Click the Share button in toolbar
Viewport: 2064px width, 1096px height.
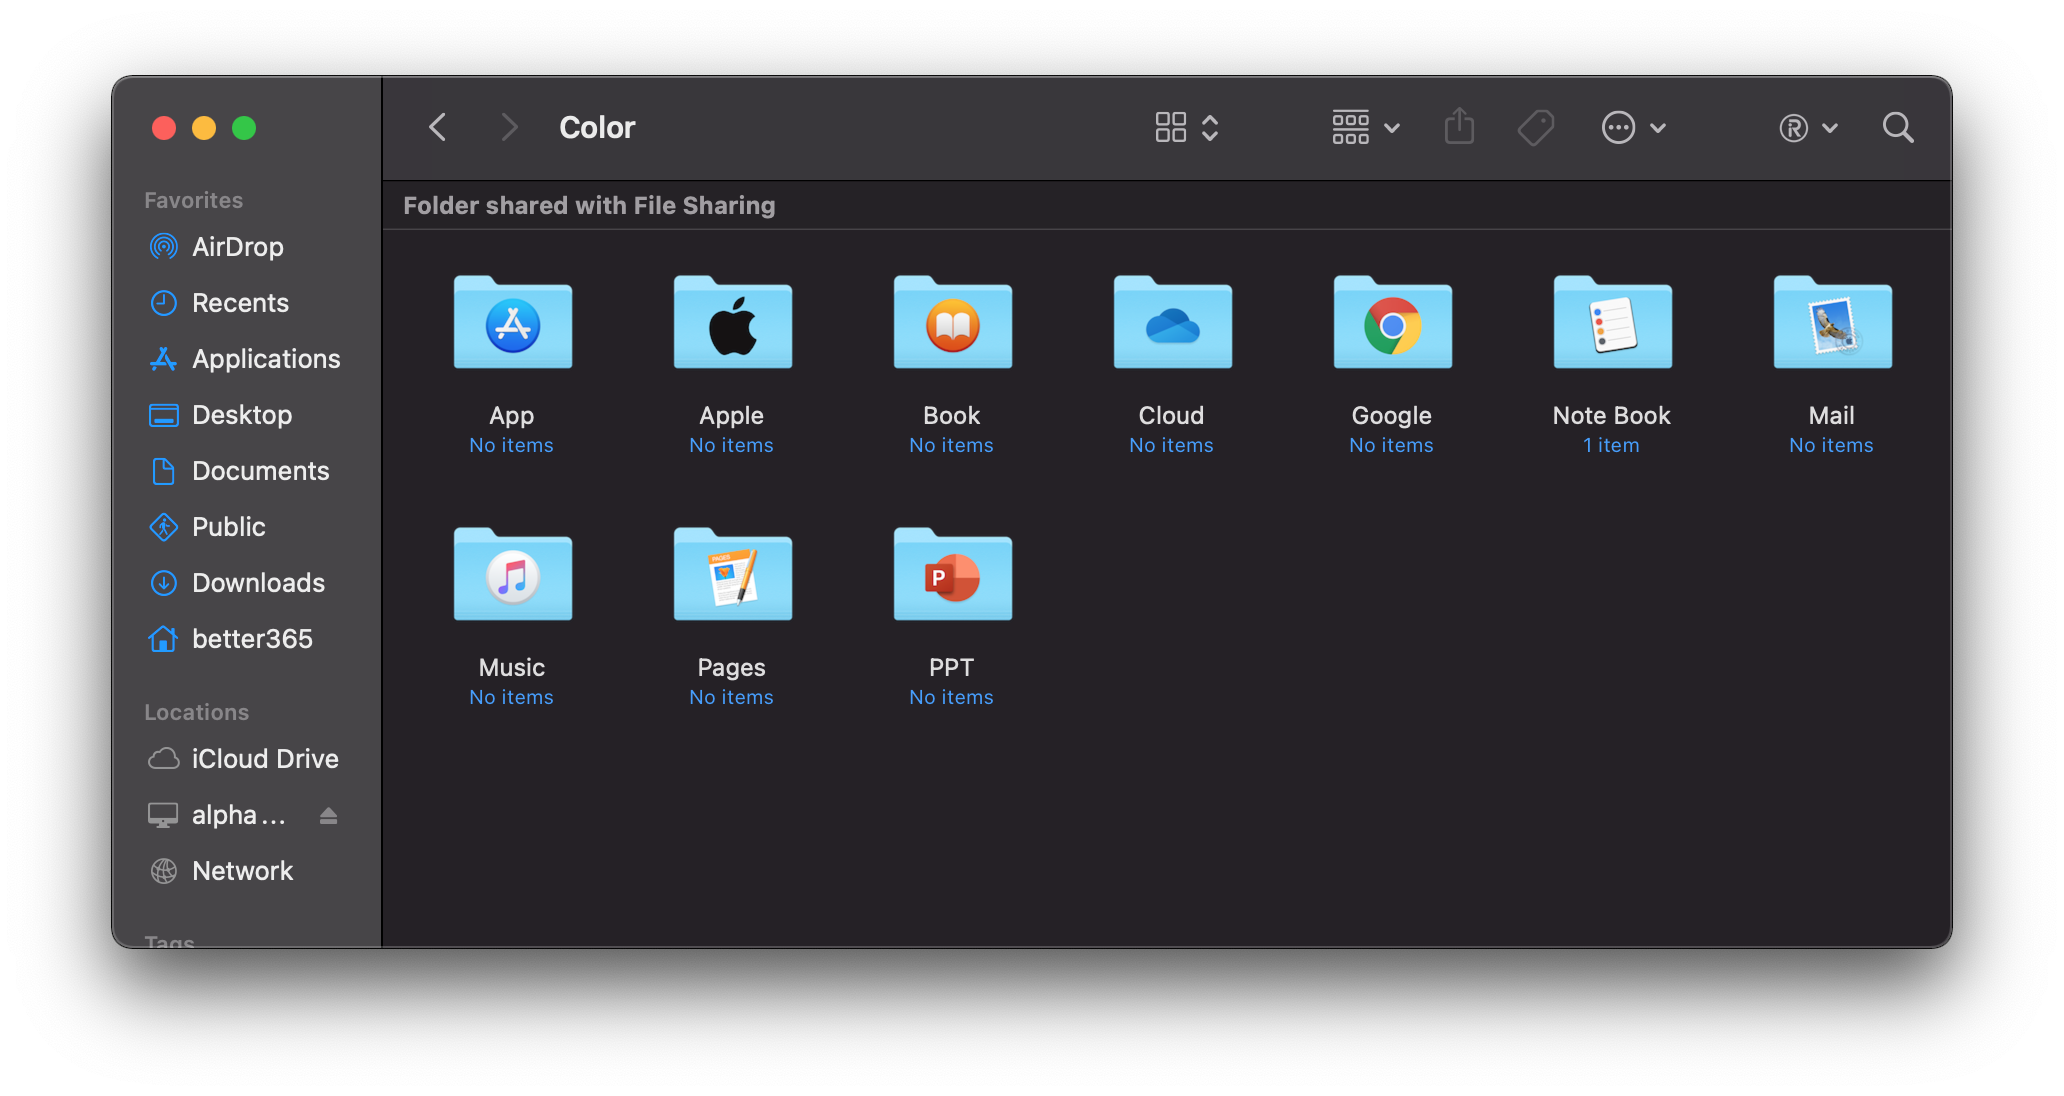click(x=1459, y=127)
